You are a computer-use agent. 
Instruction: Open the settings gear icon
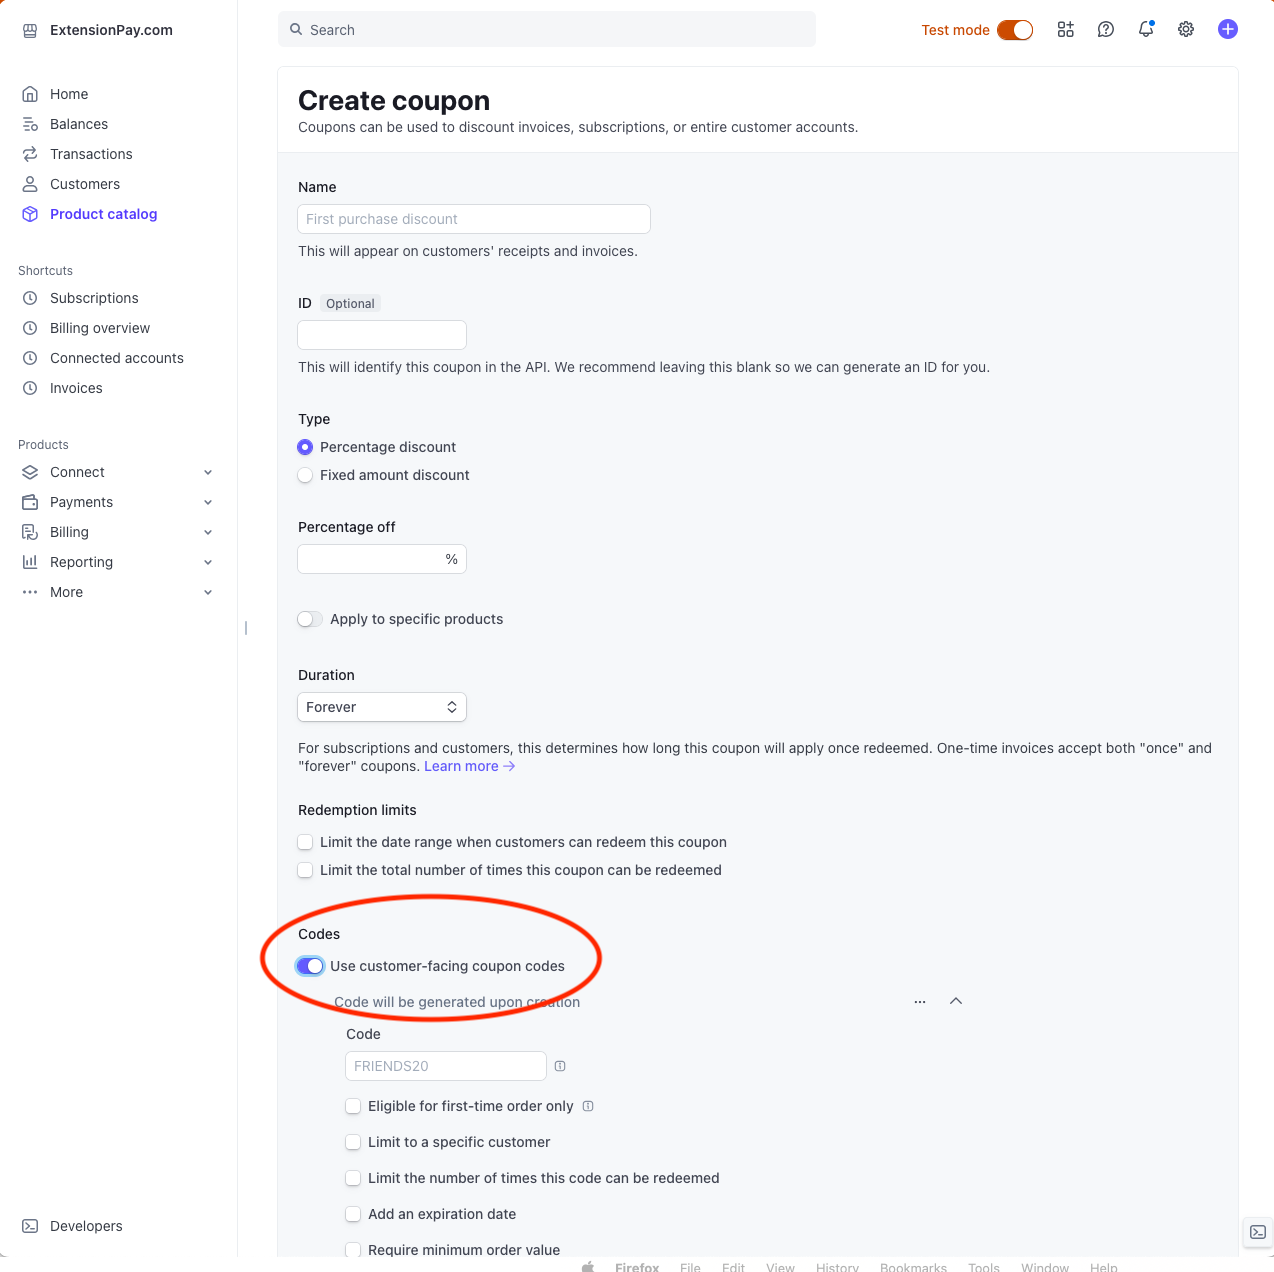pos(1186,30)
